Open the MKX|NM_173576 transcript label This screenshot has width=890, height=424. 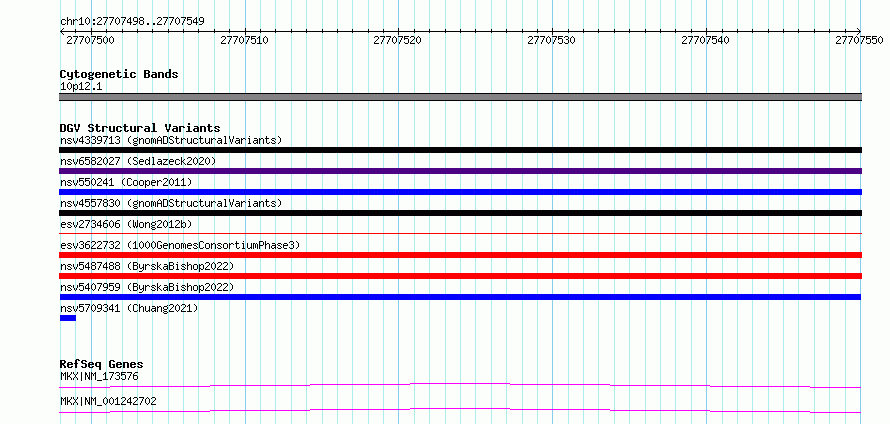99,376
